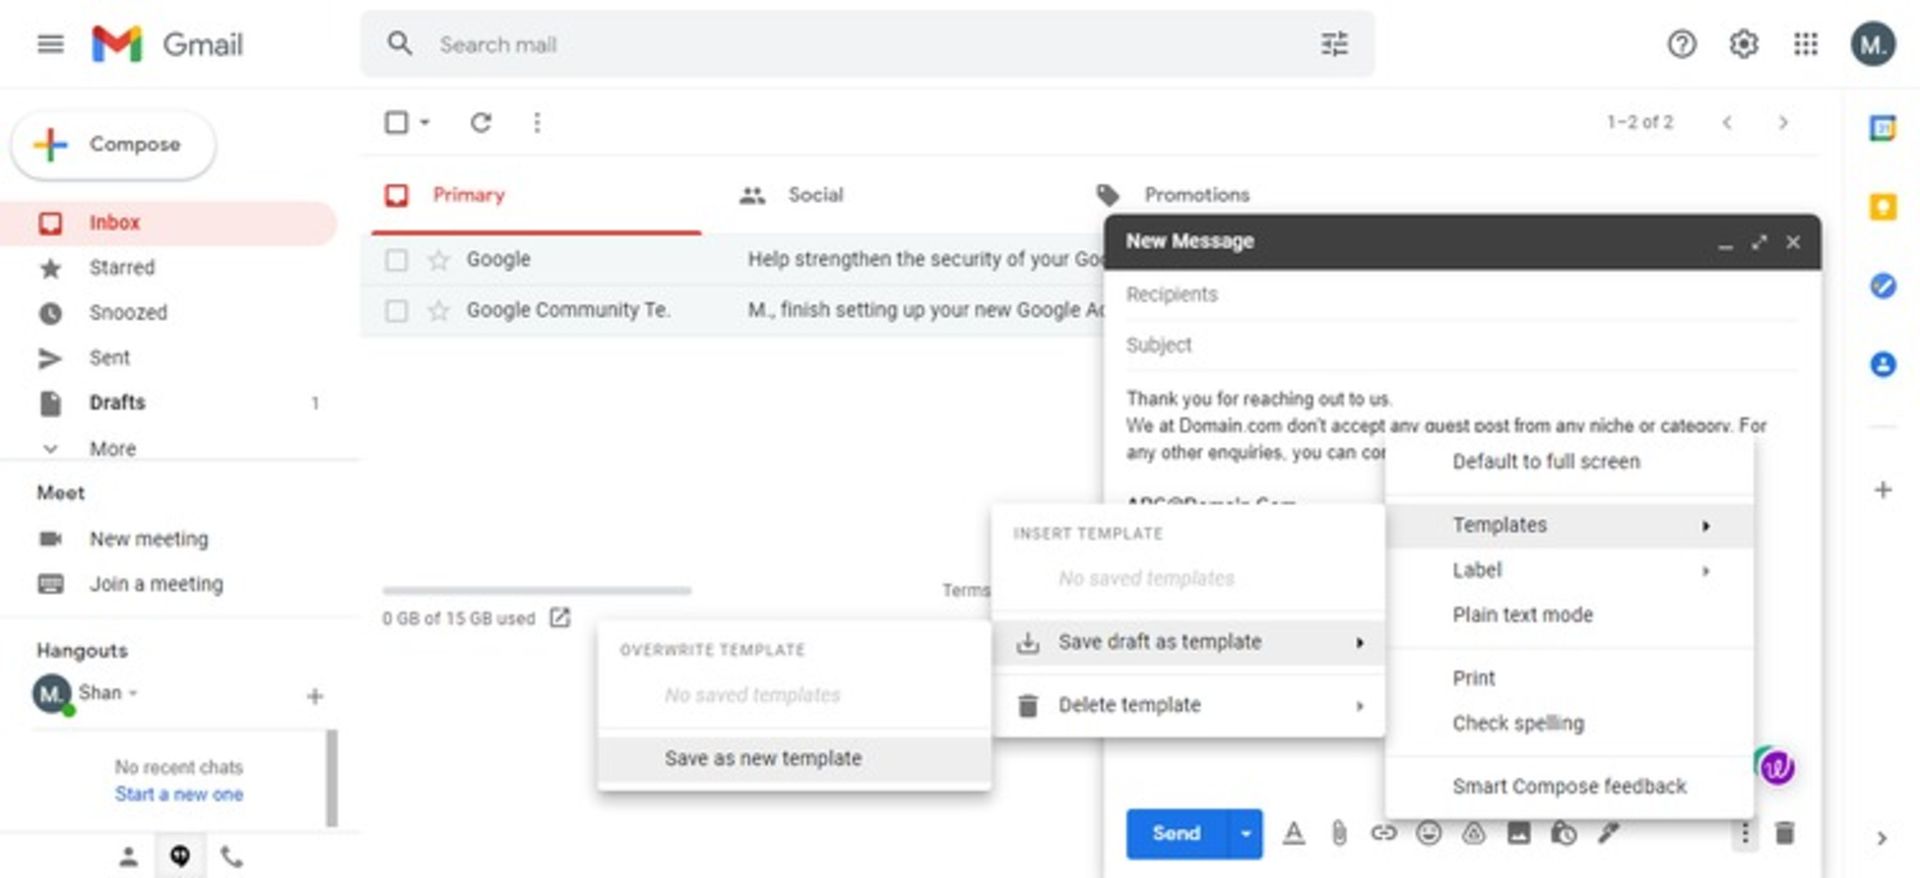Star the Google Community Team email
This screenshot has width=1920, height=878.
(438, 311)
